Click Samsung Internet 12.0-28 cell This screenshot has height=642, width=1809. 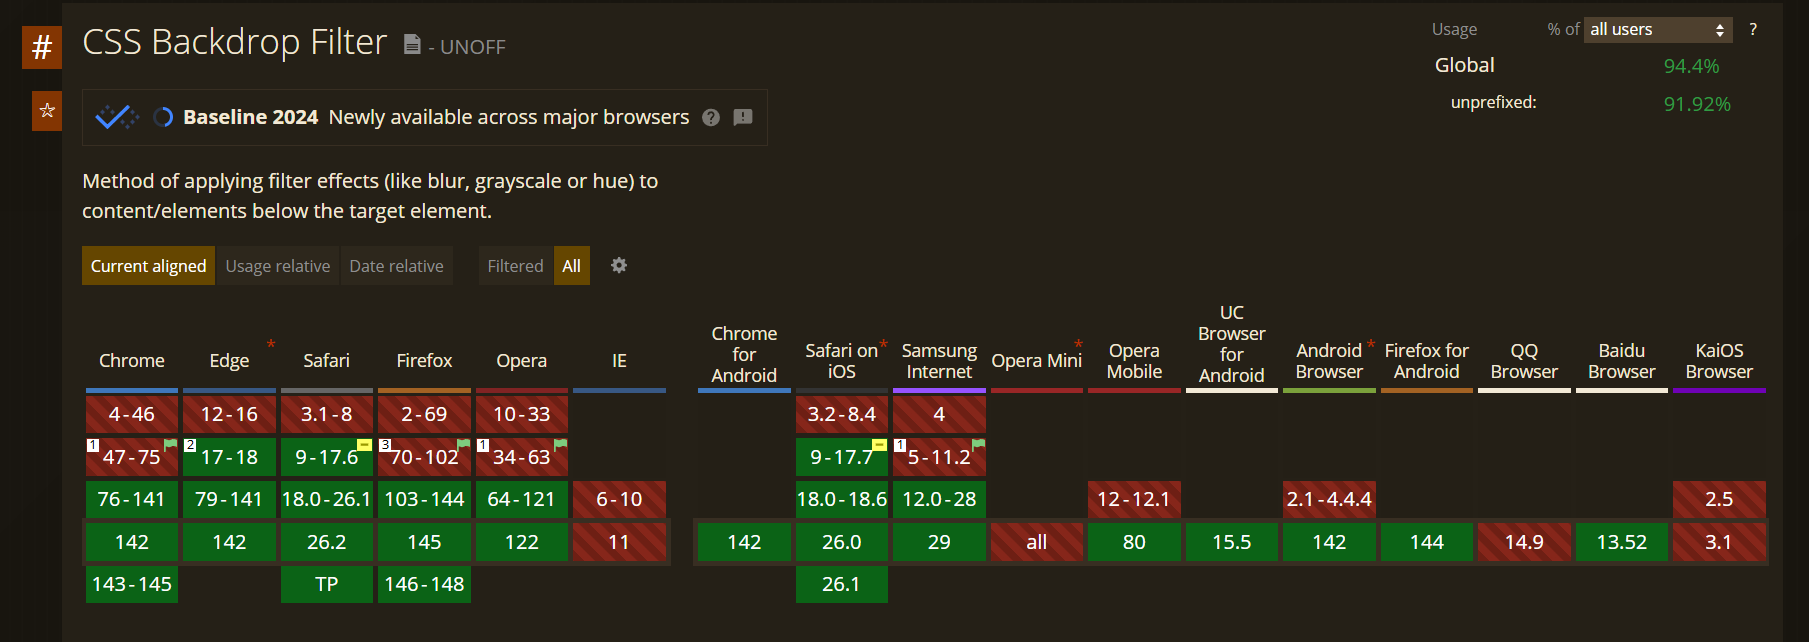coord(939,499)
